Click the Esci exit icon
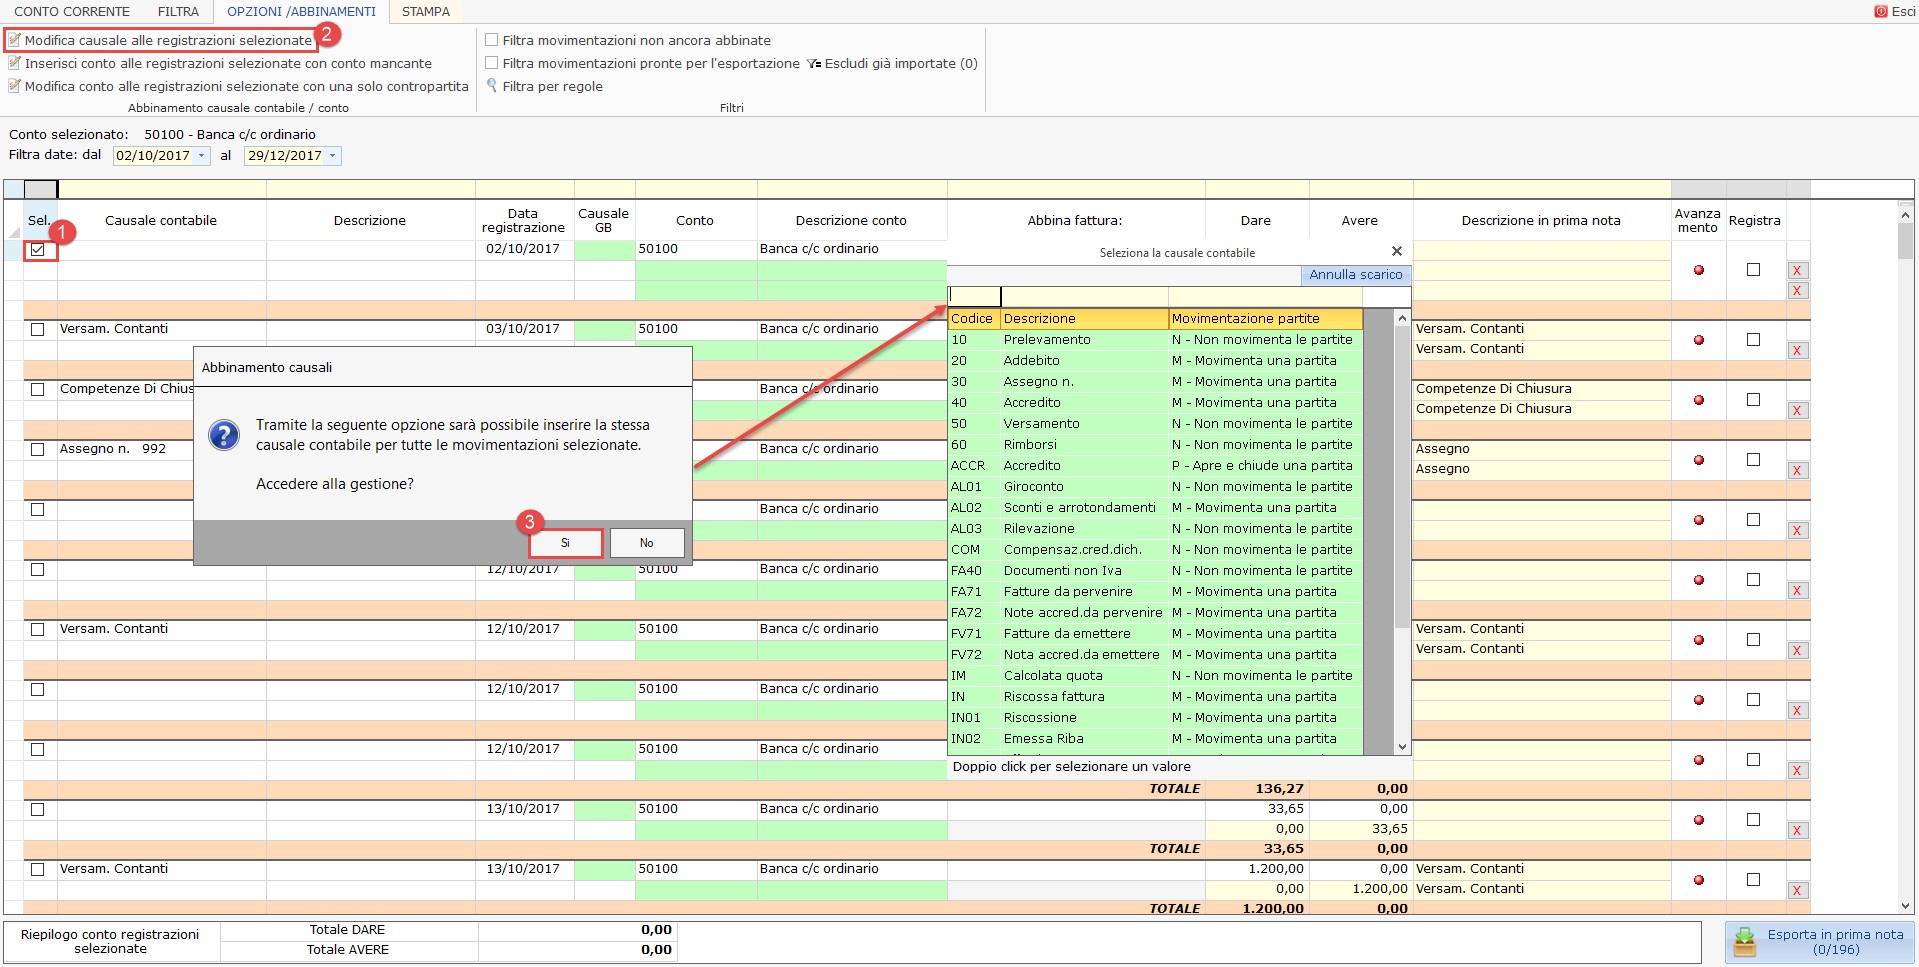This screenshot has width=1919, height=967. click(1881, 12)
